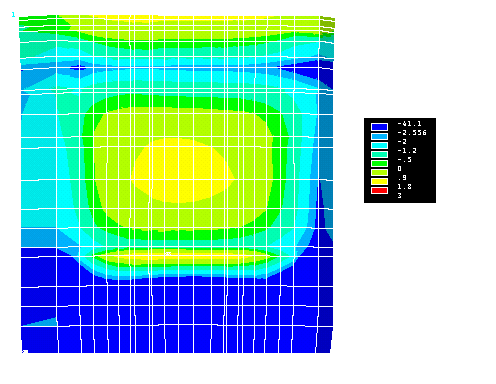Select the light blue legend swatch
This screenshot has height=384, width=496.
(379, 136)
